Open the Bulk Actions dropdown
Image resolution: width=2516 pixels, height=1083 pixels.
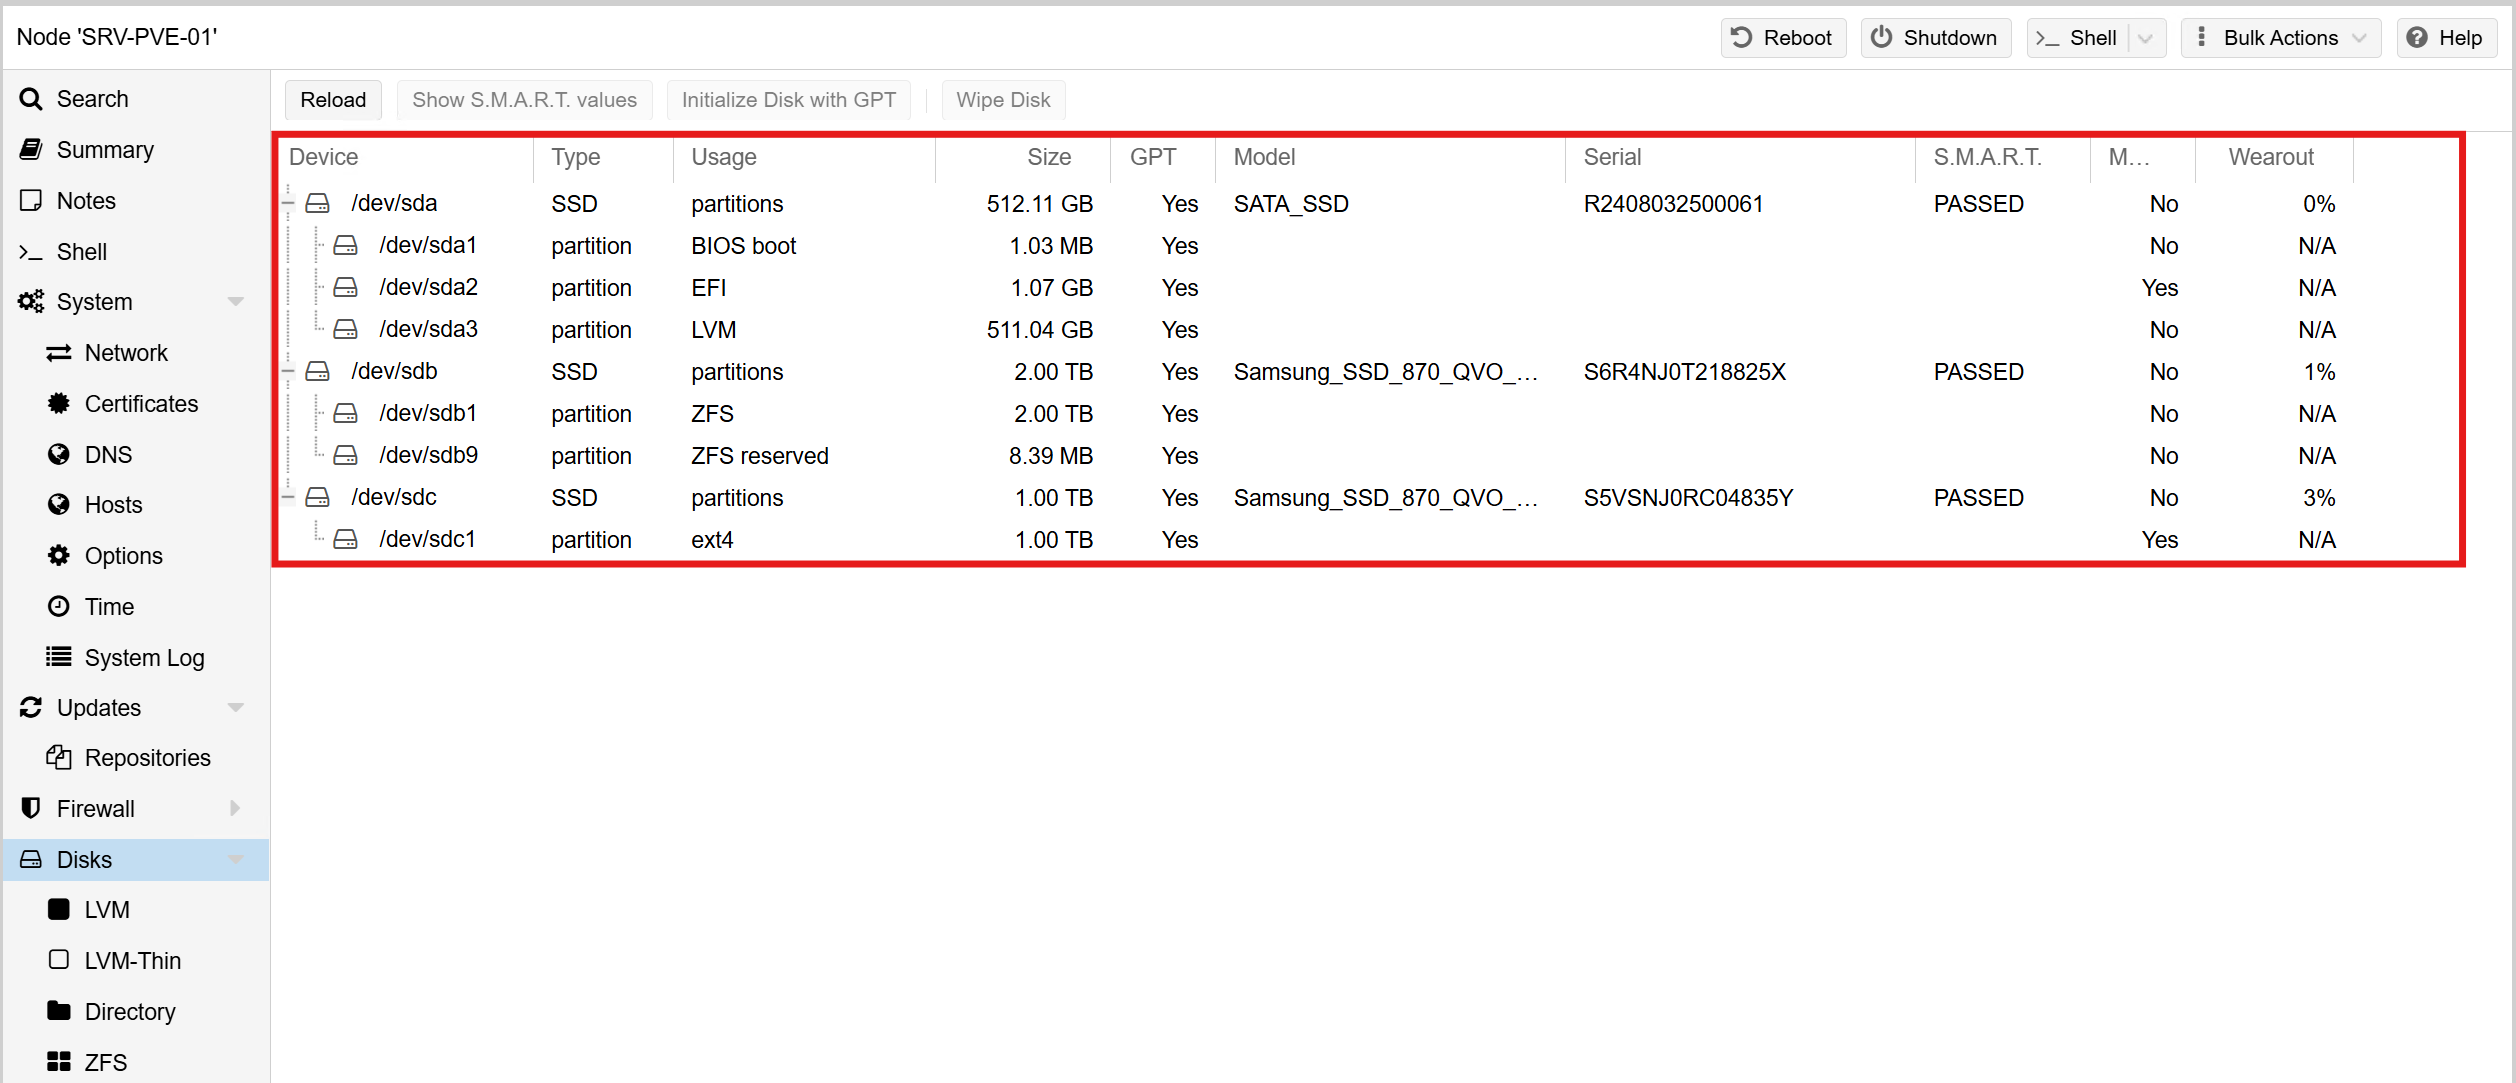point(2280,38)
